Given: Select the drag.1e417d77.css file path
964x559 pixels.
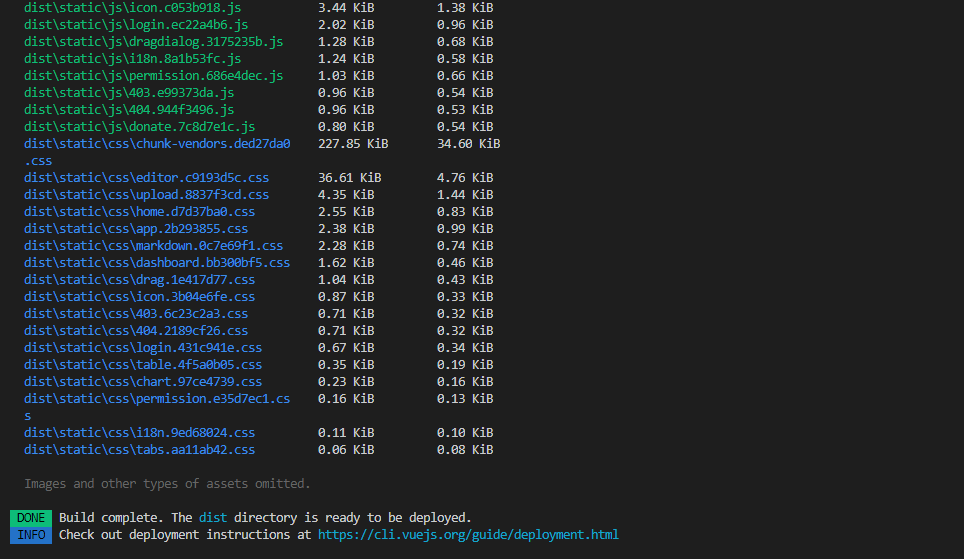Looking at the screenshot, I should (140, 280).
